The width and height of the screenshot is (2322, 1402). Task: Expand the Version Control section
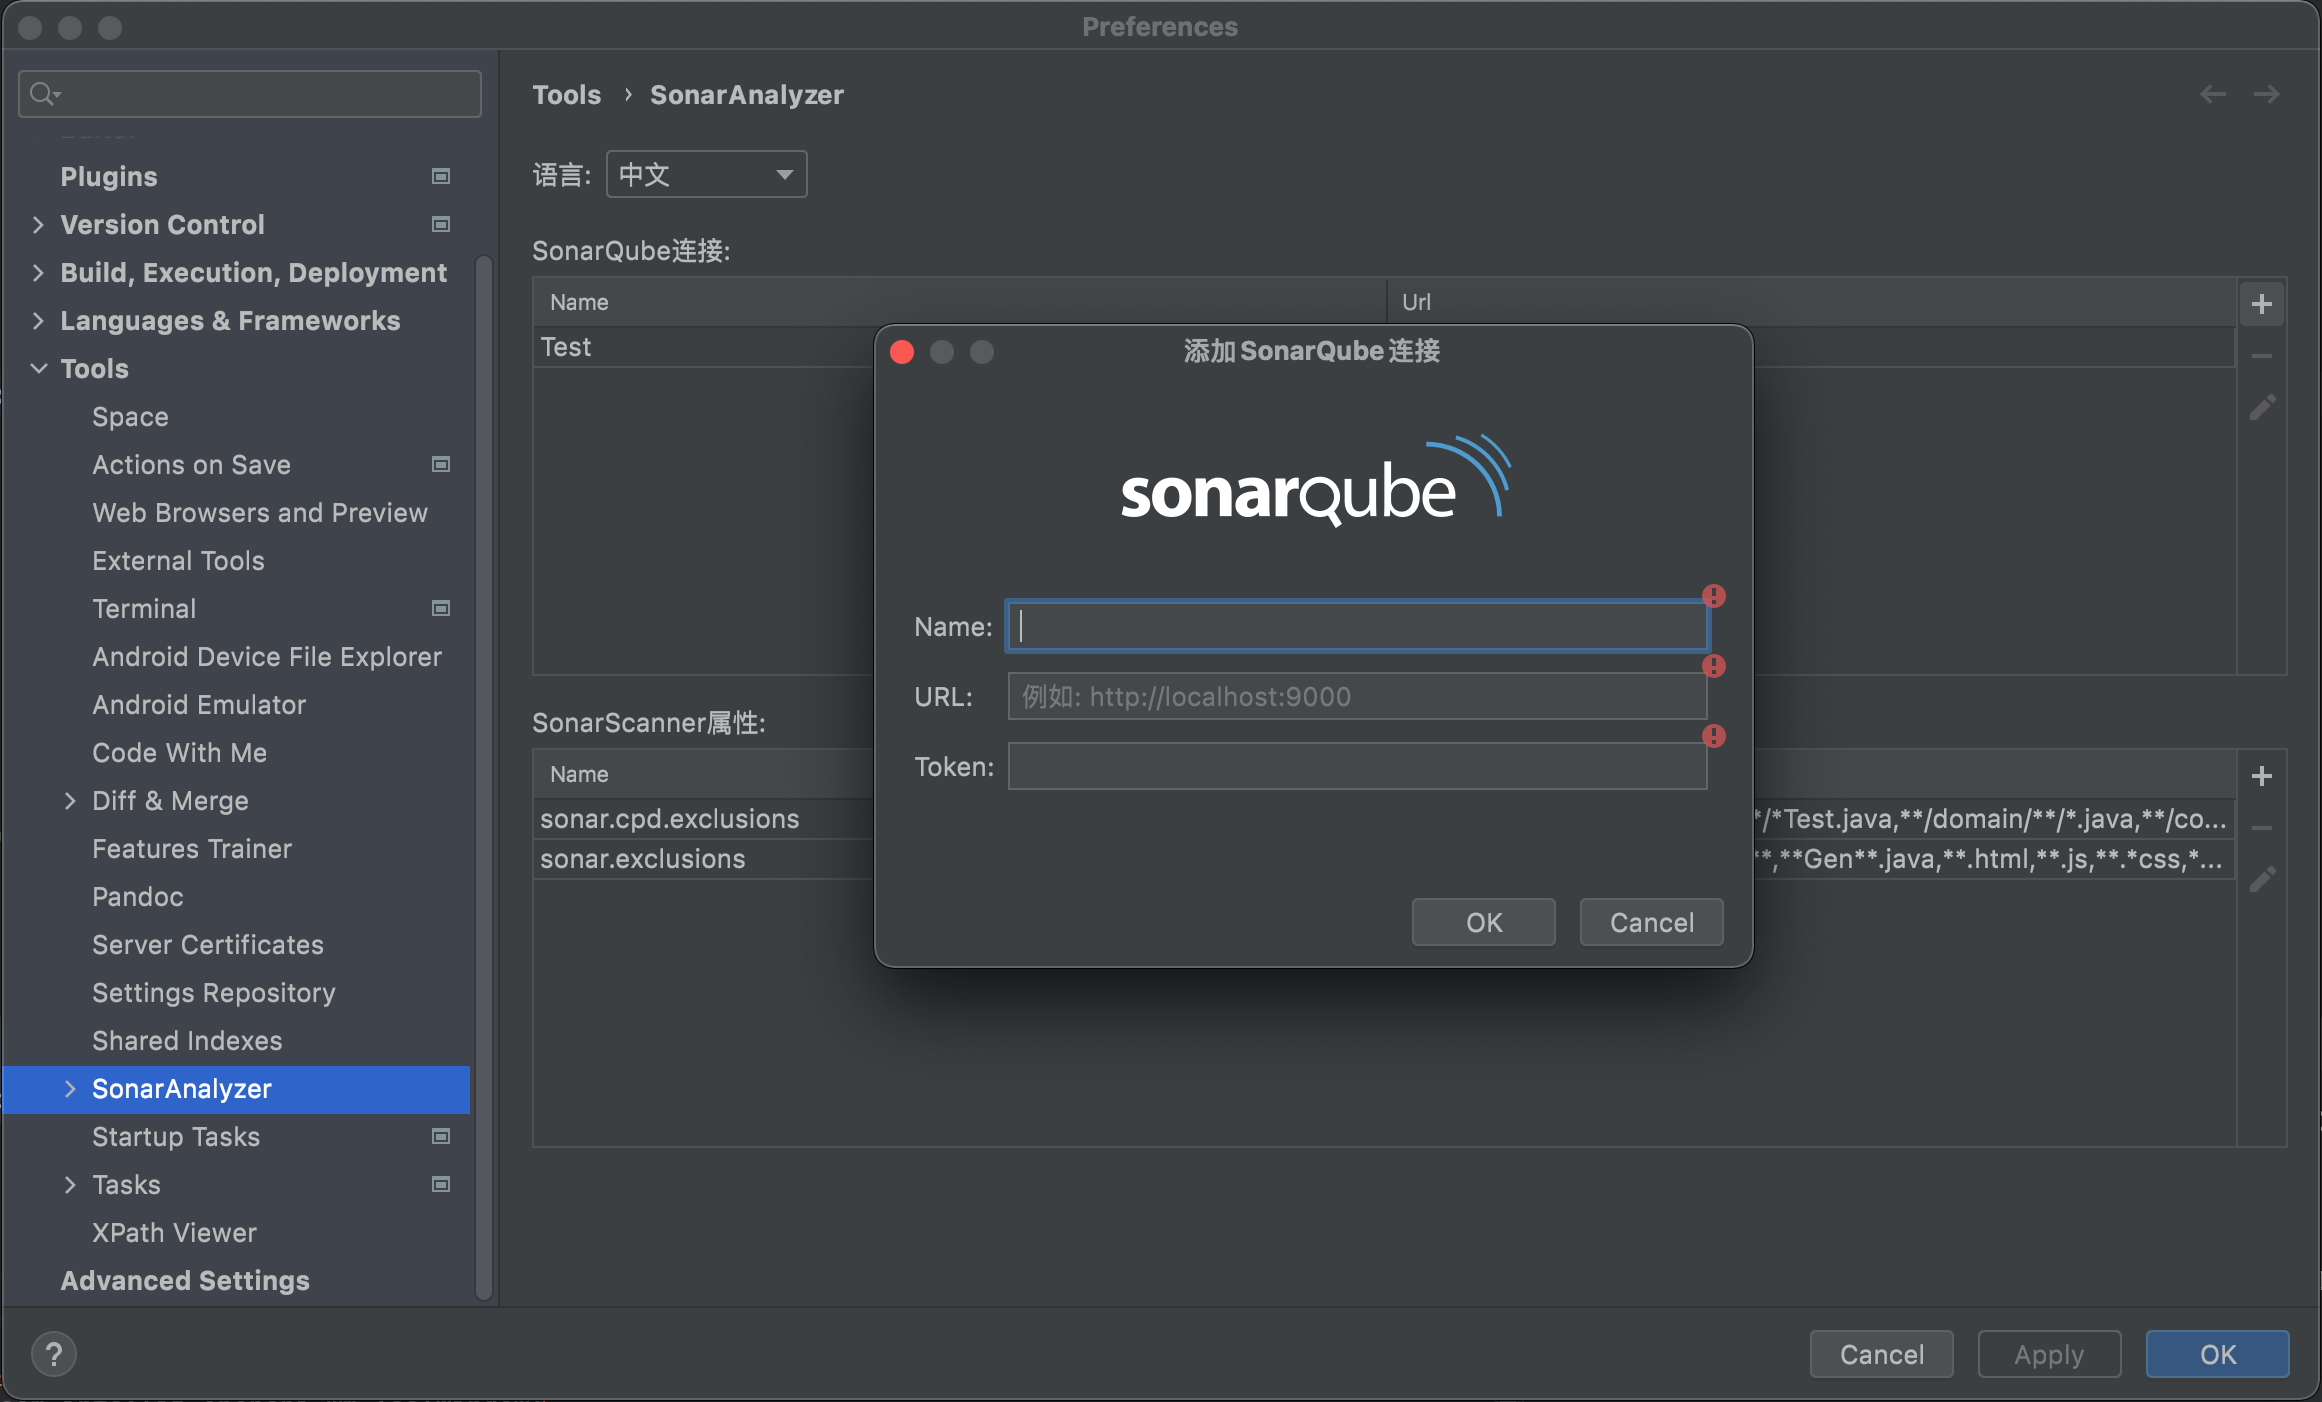[38, 224]
